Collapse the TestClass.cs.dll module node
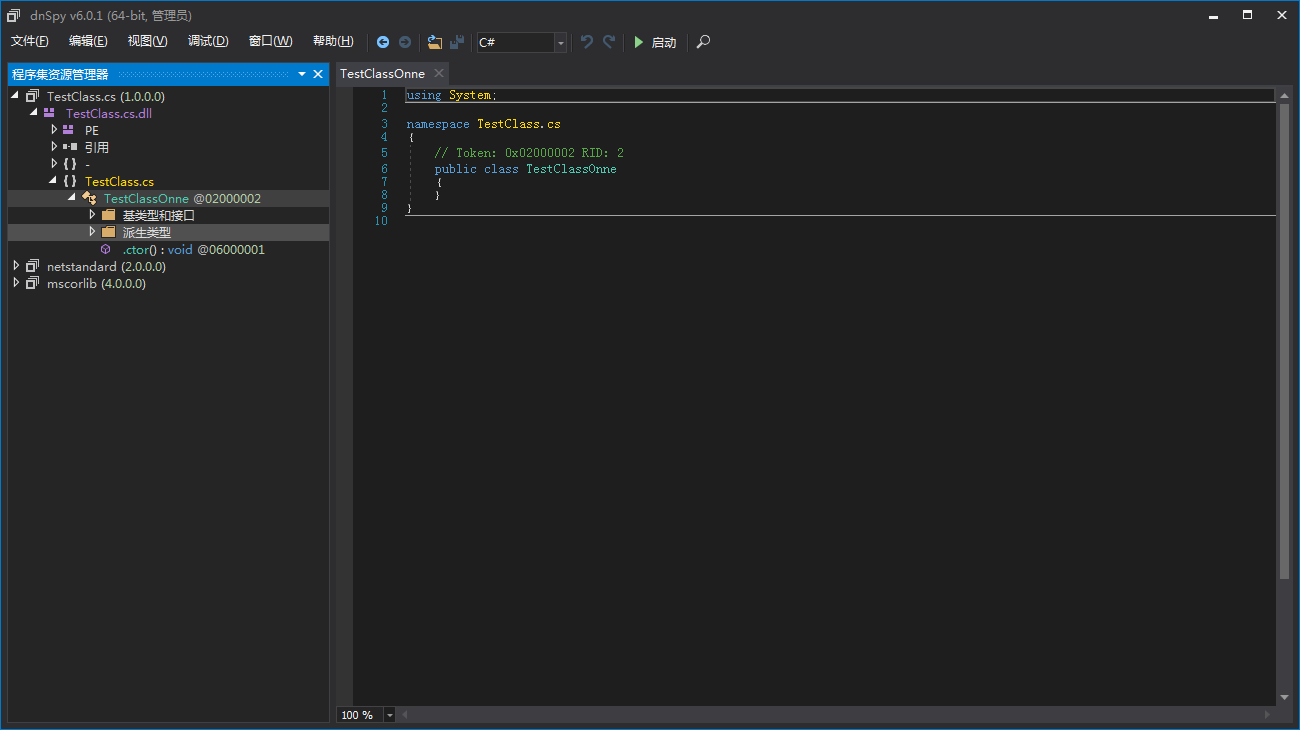The image size is (1300, 730). pos(34,114)
